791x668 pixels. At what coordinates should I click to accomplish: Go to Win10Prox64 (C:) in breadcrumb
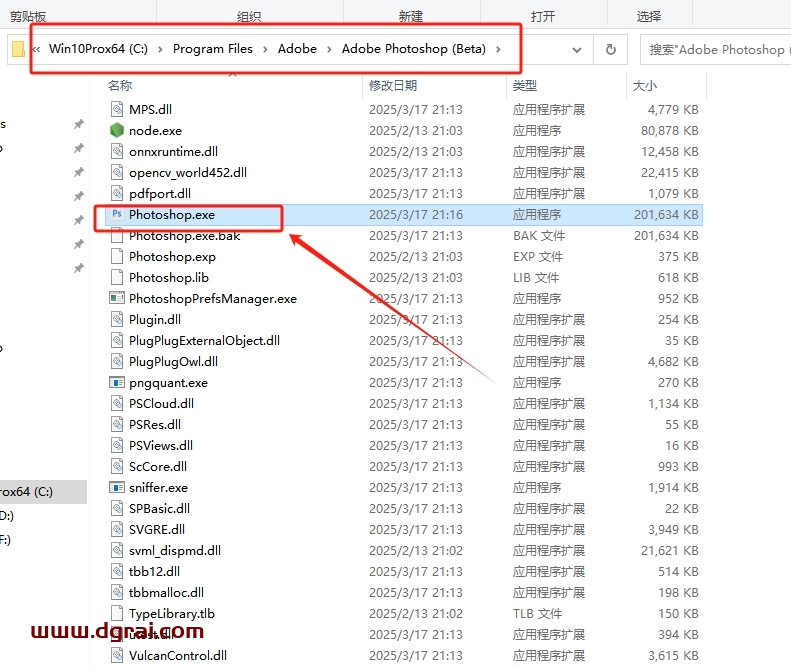(x=98, y=49)
